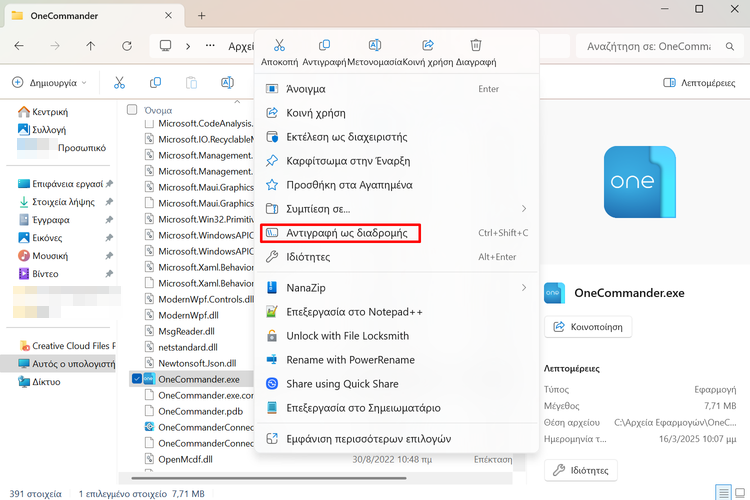Select Εκτέλεση ως διαχειριστής
The width and height of the screenshot is (750, 500).
[397, 137]
